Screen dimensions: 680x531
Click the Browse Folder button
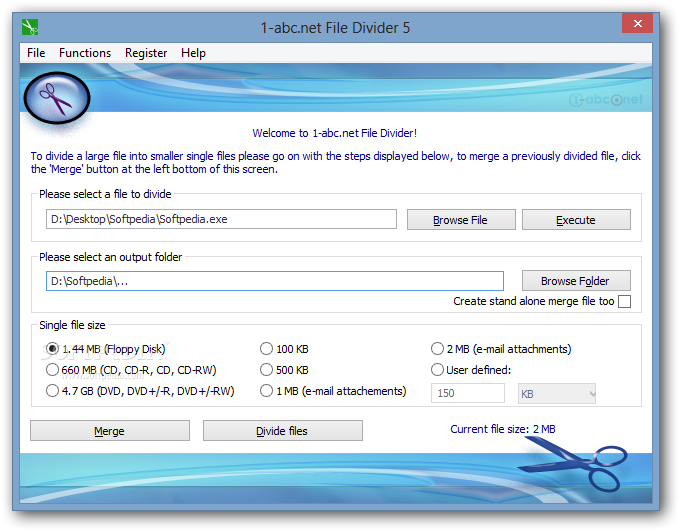576,281
